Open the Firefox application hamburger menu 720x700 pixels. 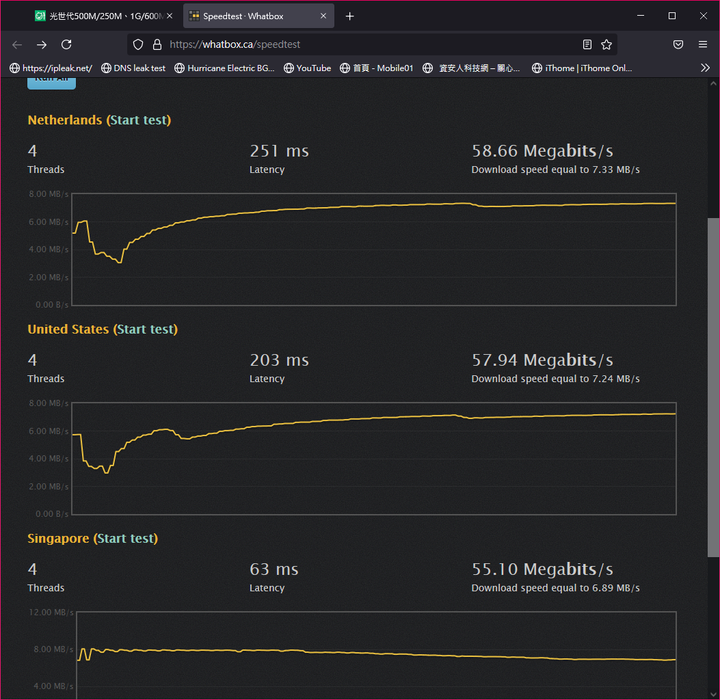pyautogui.click(x=704, y=45)
